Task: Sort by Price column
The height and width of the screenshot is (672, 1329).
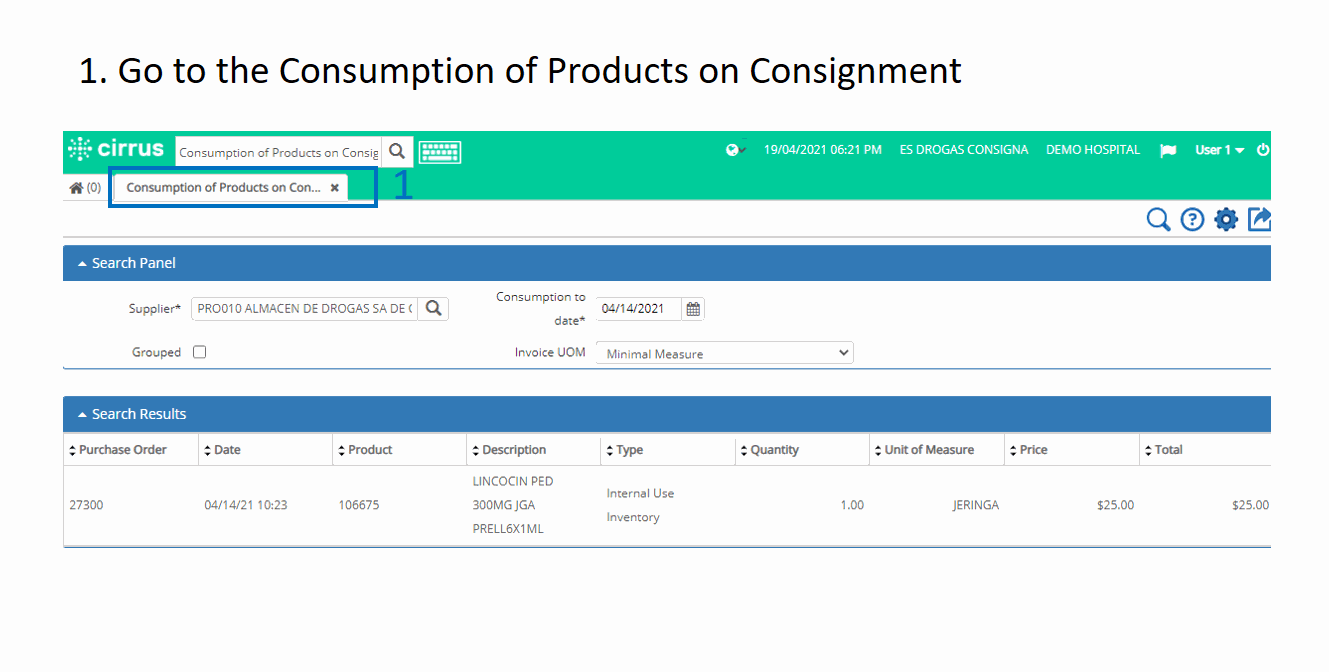Action: point(1028,450)
